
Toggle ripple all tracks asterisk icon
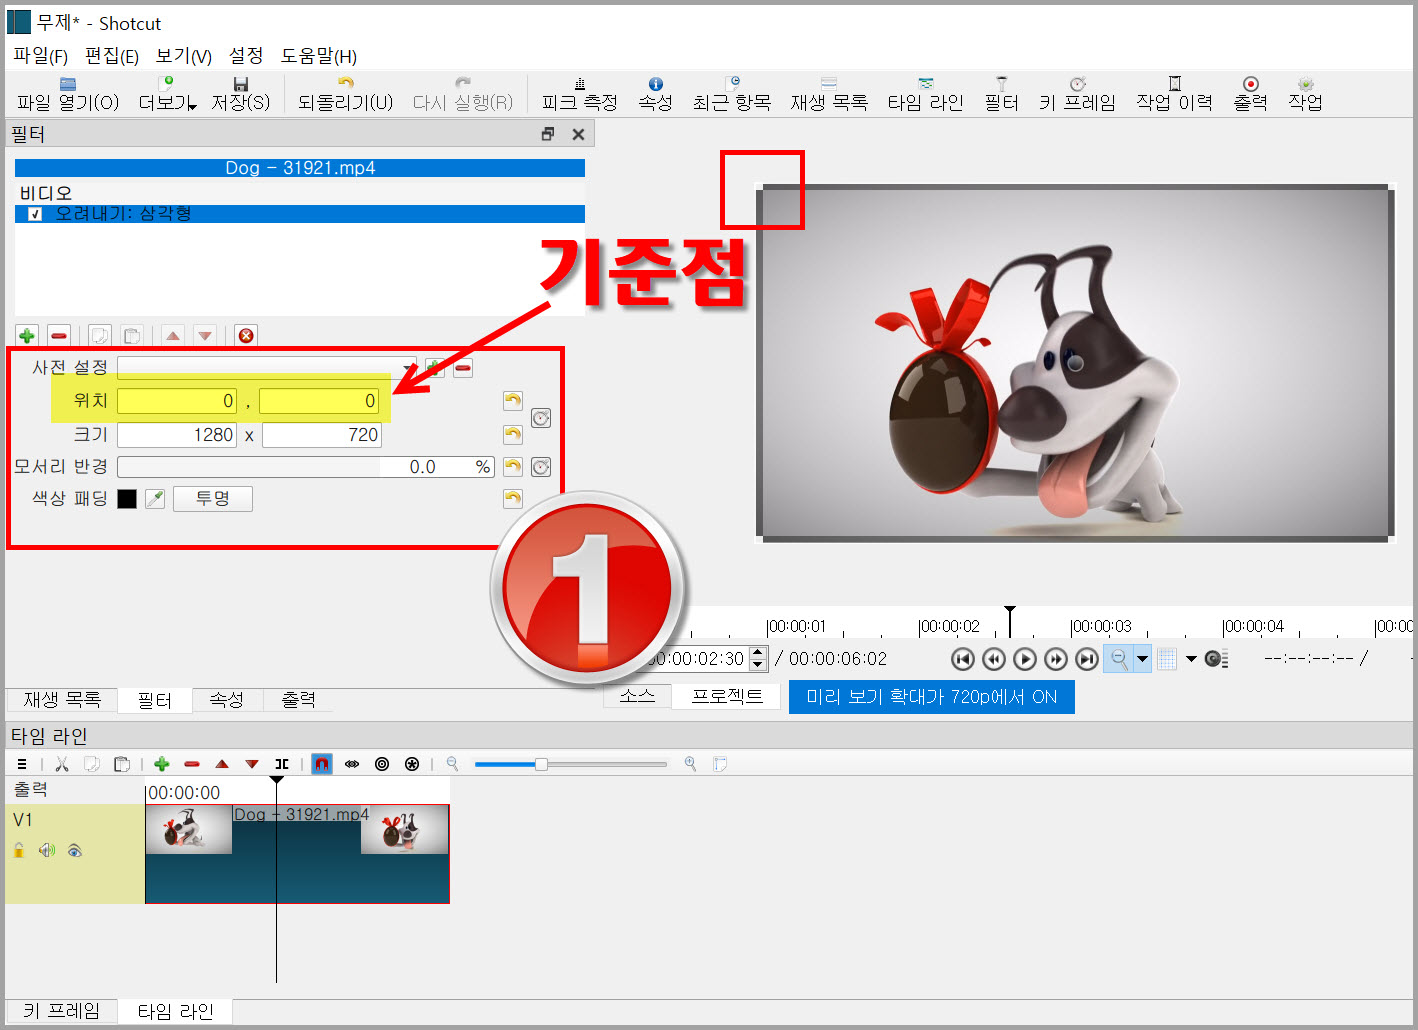point(412,764)
